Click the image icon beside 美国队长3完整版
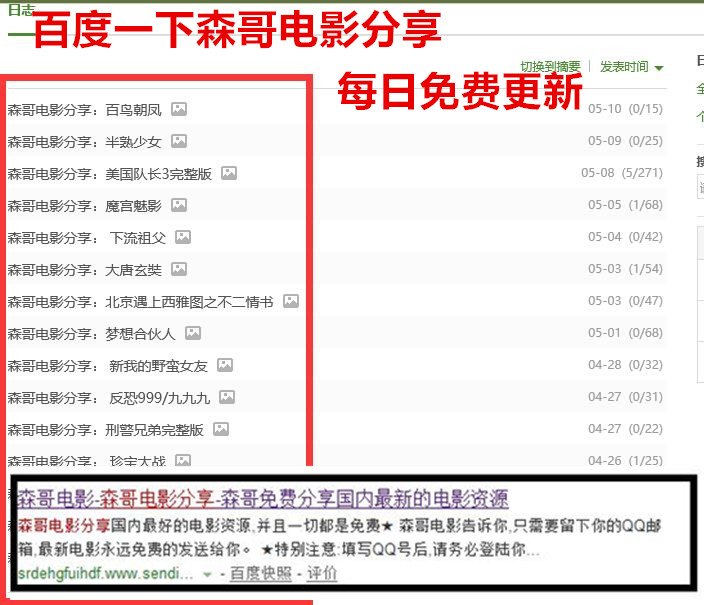Screen dimensions: 704x605 [229, 173]
